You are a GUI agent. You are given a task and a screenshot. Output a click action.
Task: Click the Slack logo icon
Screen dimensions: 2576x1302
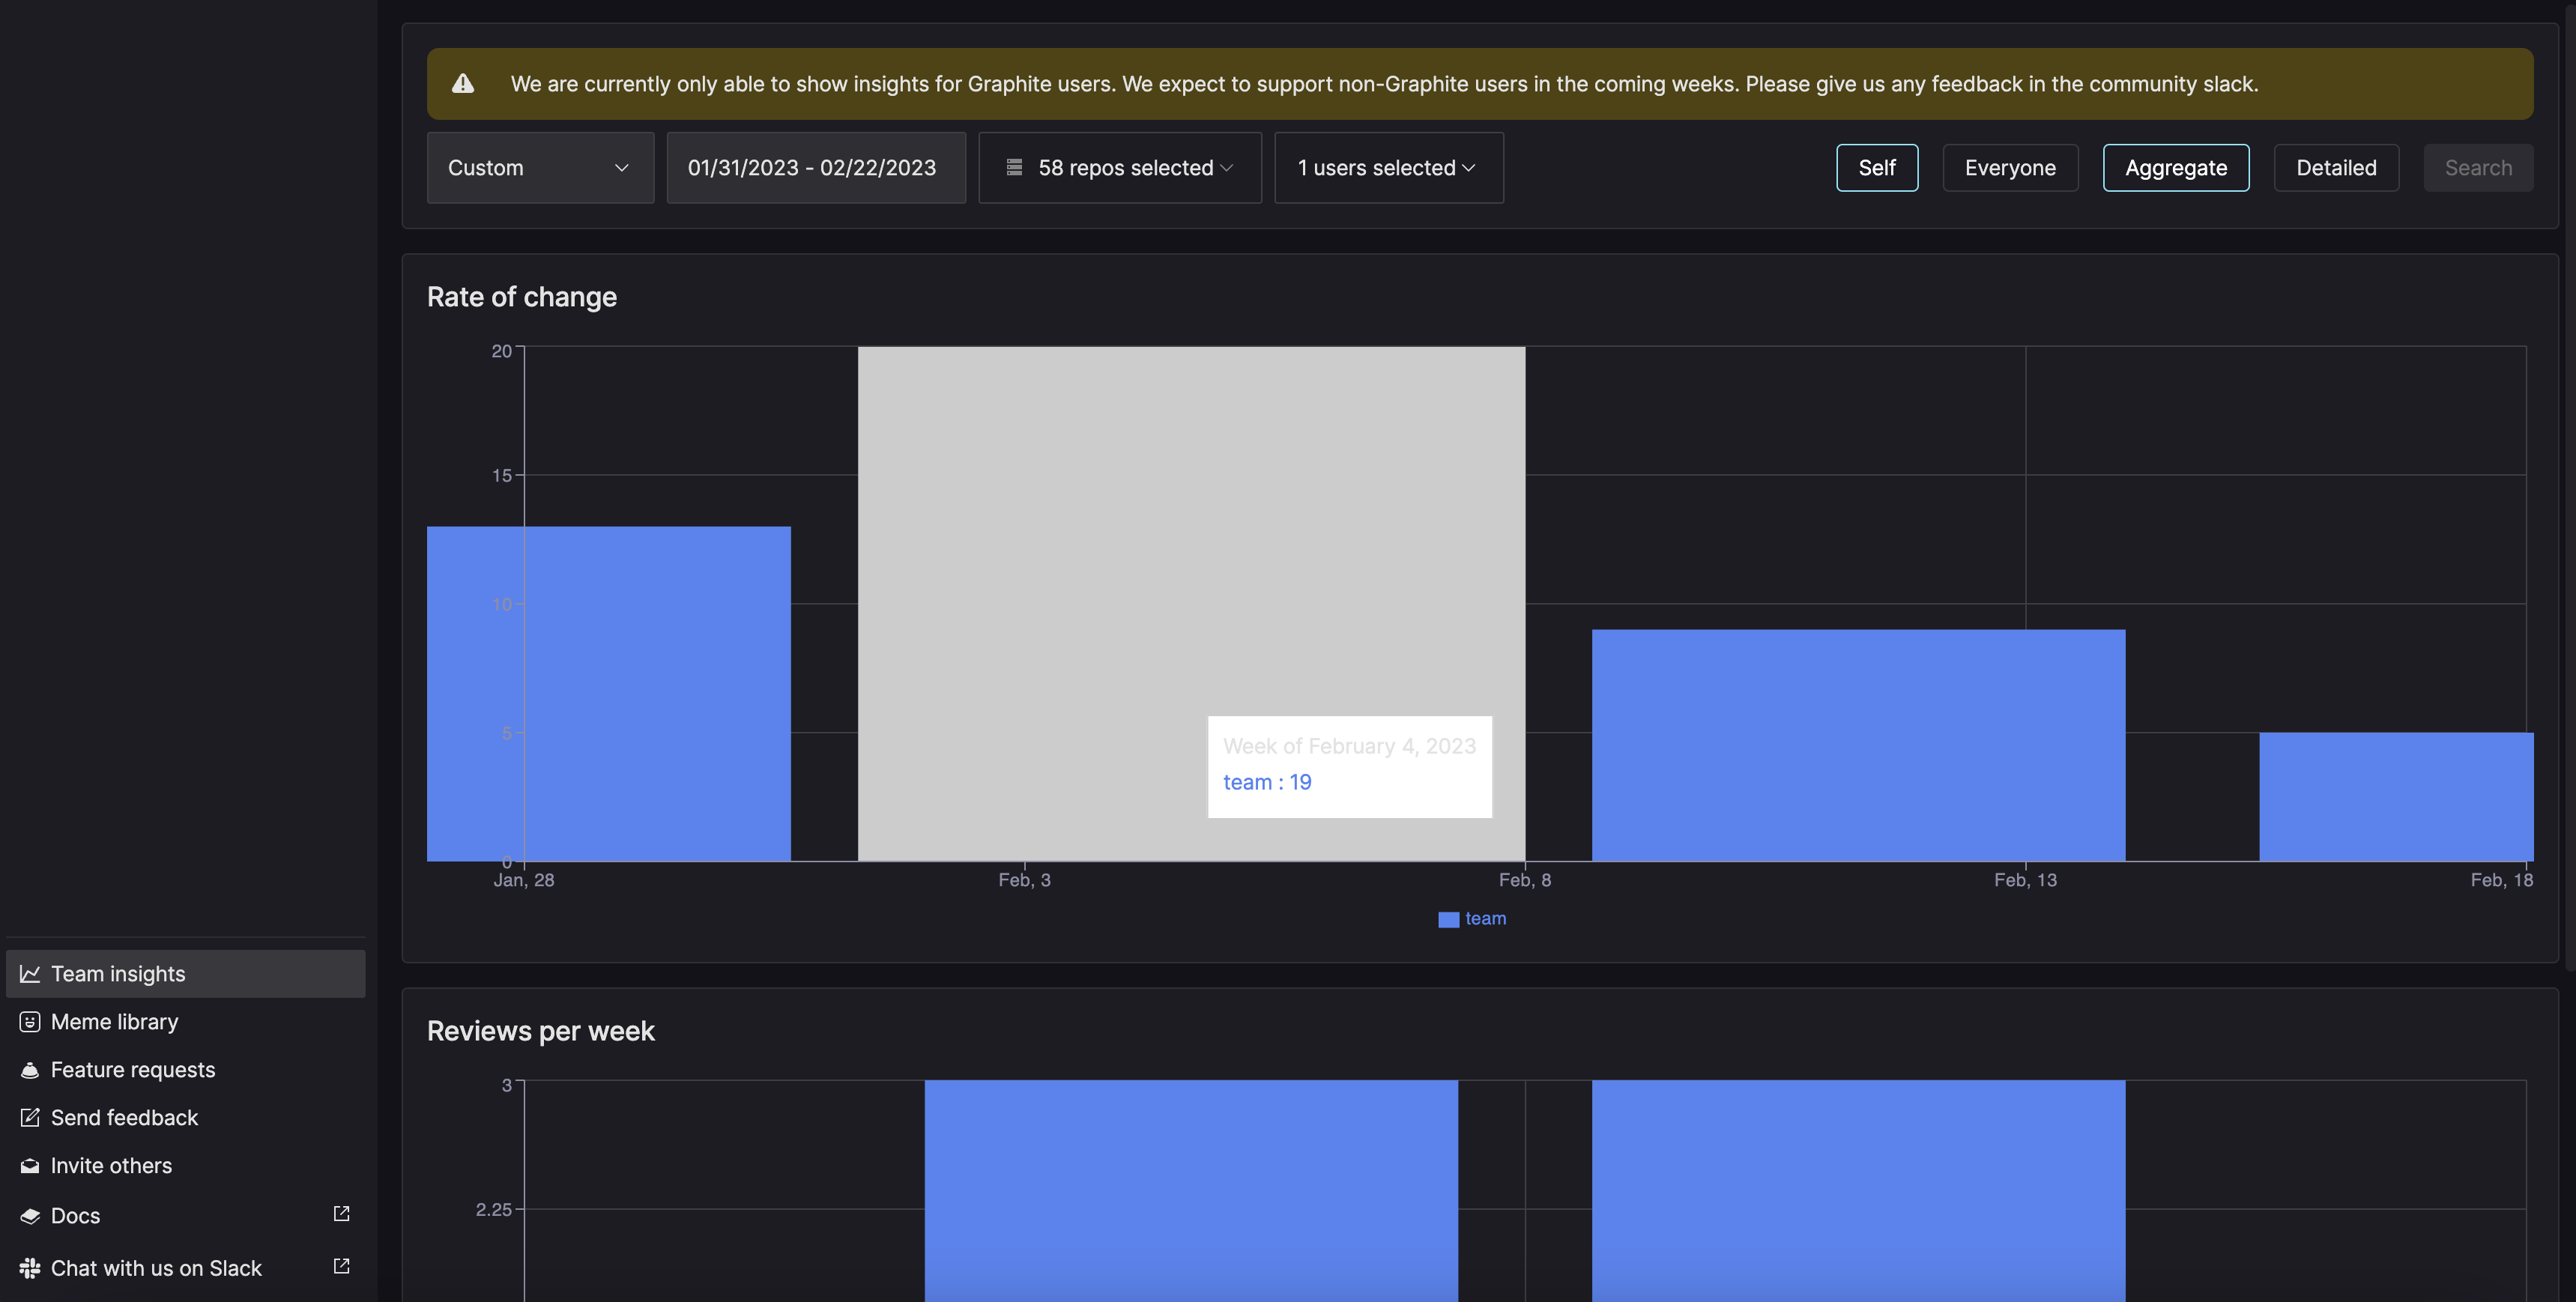[30, 1268]
